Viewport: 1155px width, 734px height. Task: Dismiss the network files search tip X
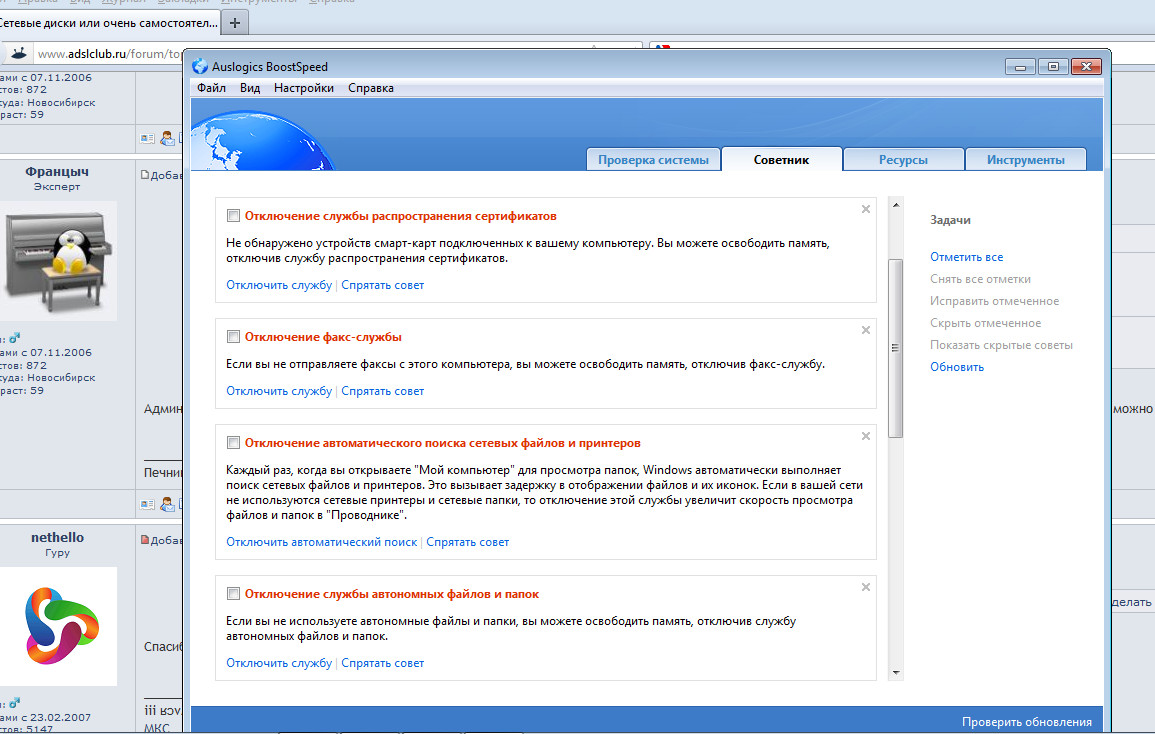866,436
